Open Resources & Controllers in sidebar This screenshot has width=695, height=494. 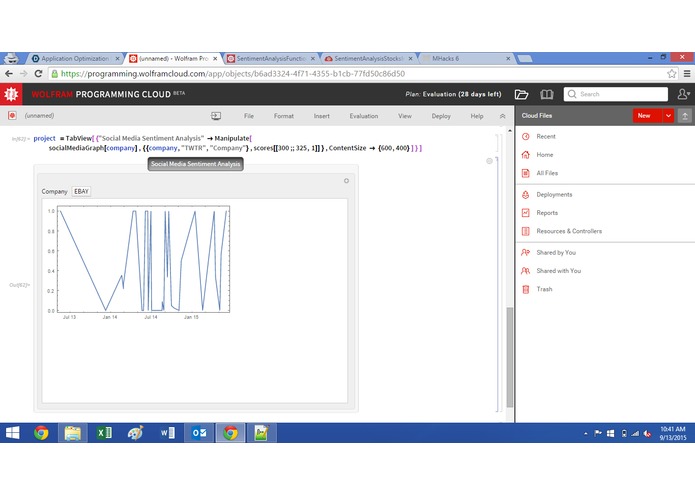point(569,231)
